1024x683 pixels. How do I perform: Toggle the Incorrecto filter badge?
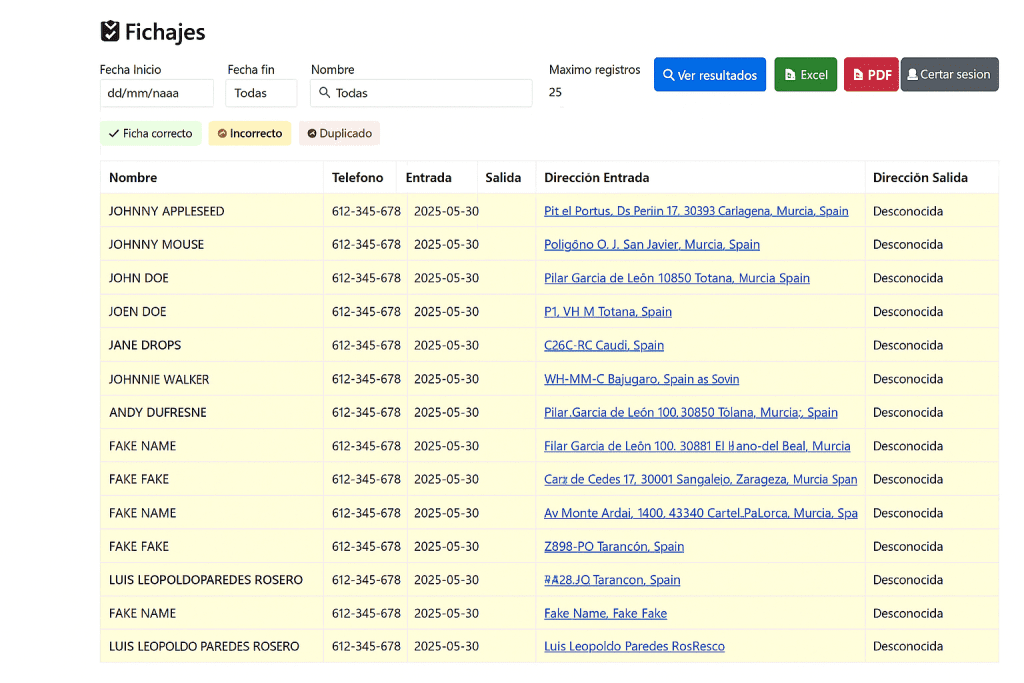point(249,133)
